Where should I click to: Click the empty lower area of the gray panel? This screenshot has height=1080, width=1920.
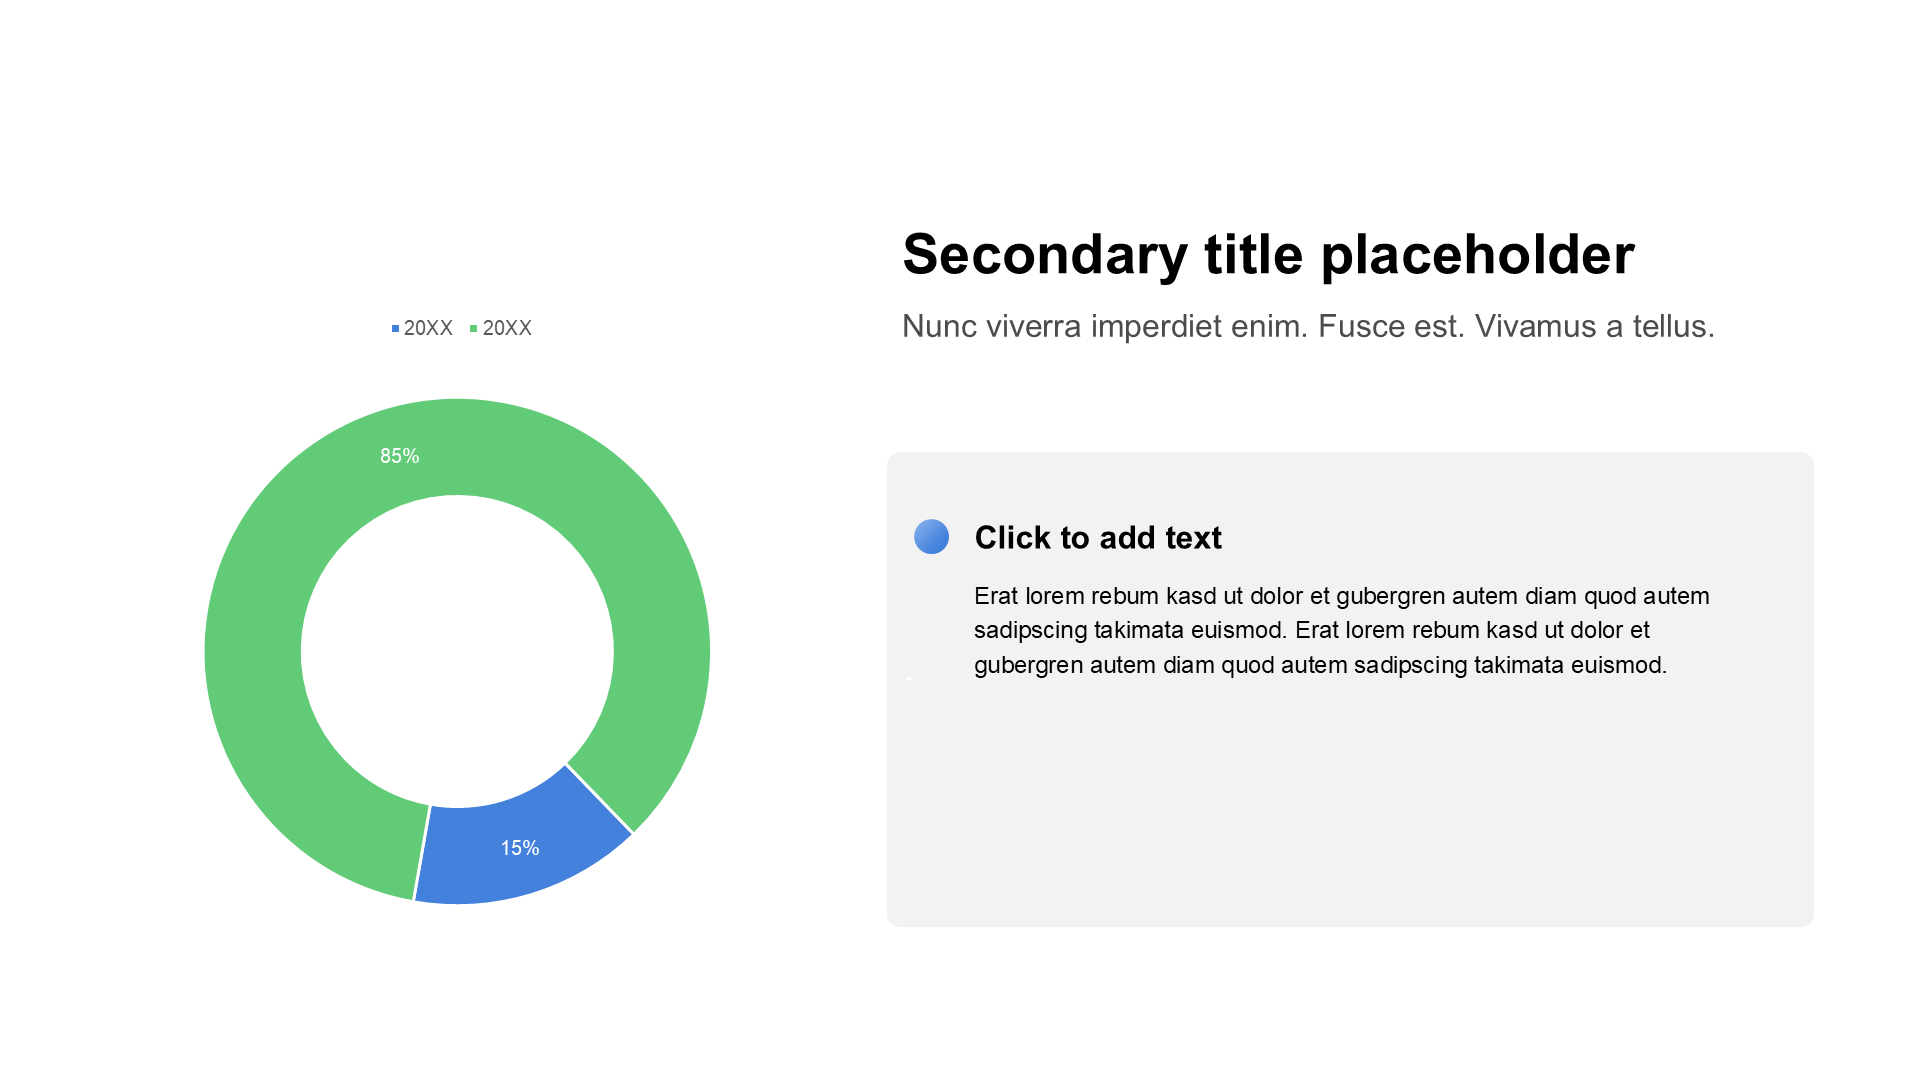1350,820
